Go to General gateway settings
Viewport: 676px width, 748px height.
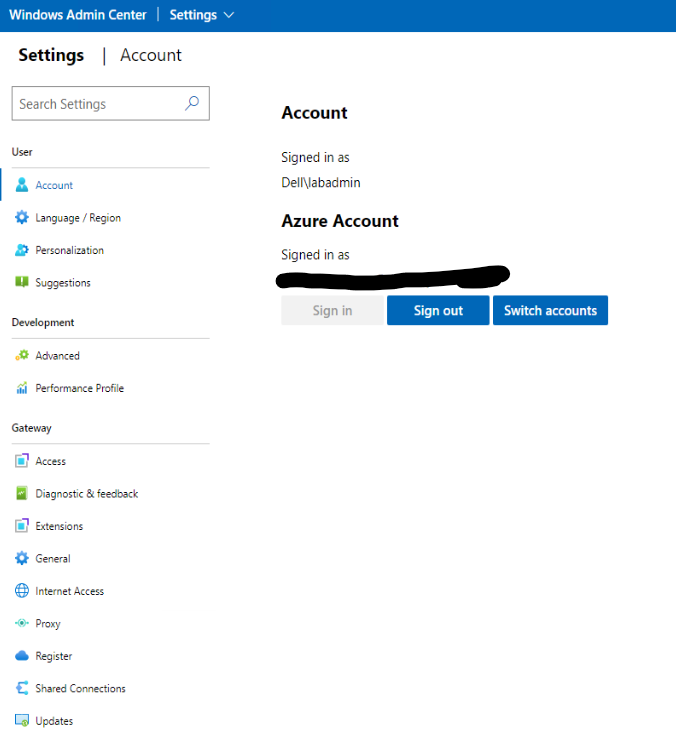click(53, 559)
